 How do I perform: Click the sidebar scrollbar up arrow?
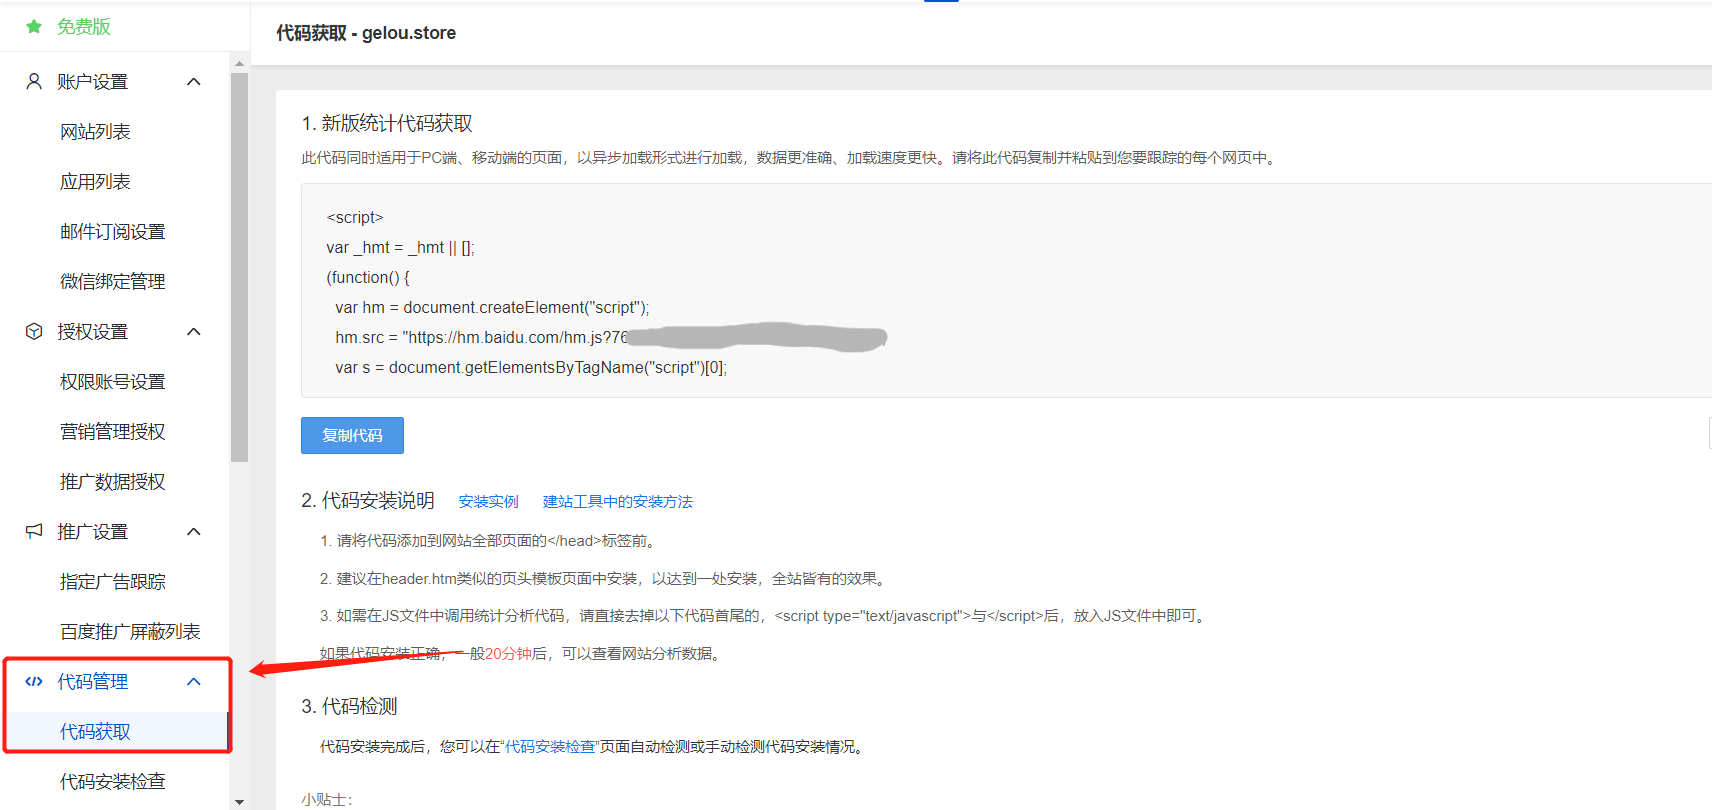[239, 63]
